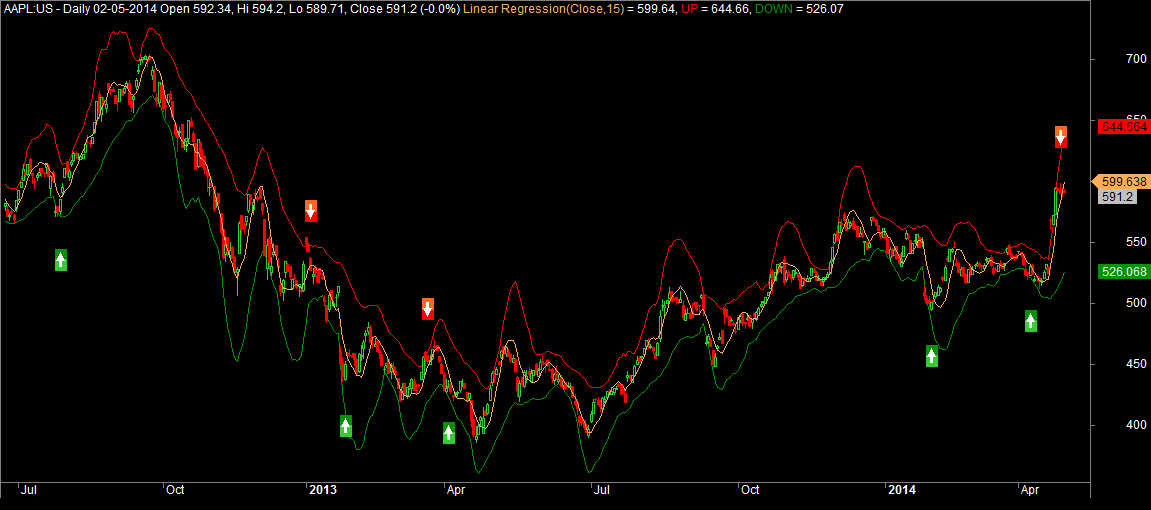
Task: Click the red sell arrow above the 2013 year label
Action: (x=311, y=211)
